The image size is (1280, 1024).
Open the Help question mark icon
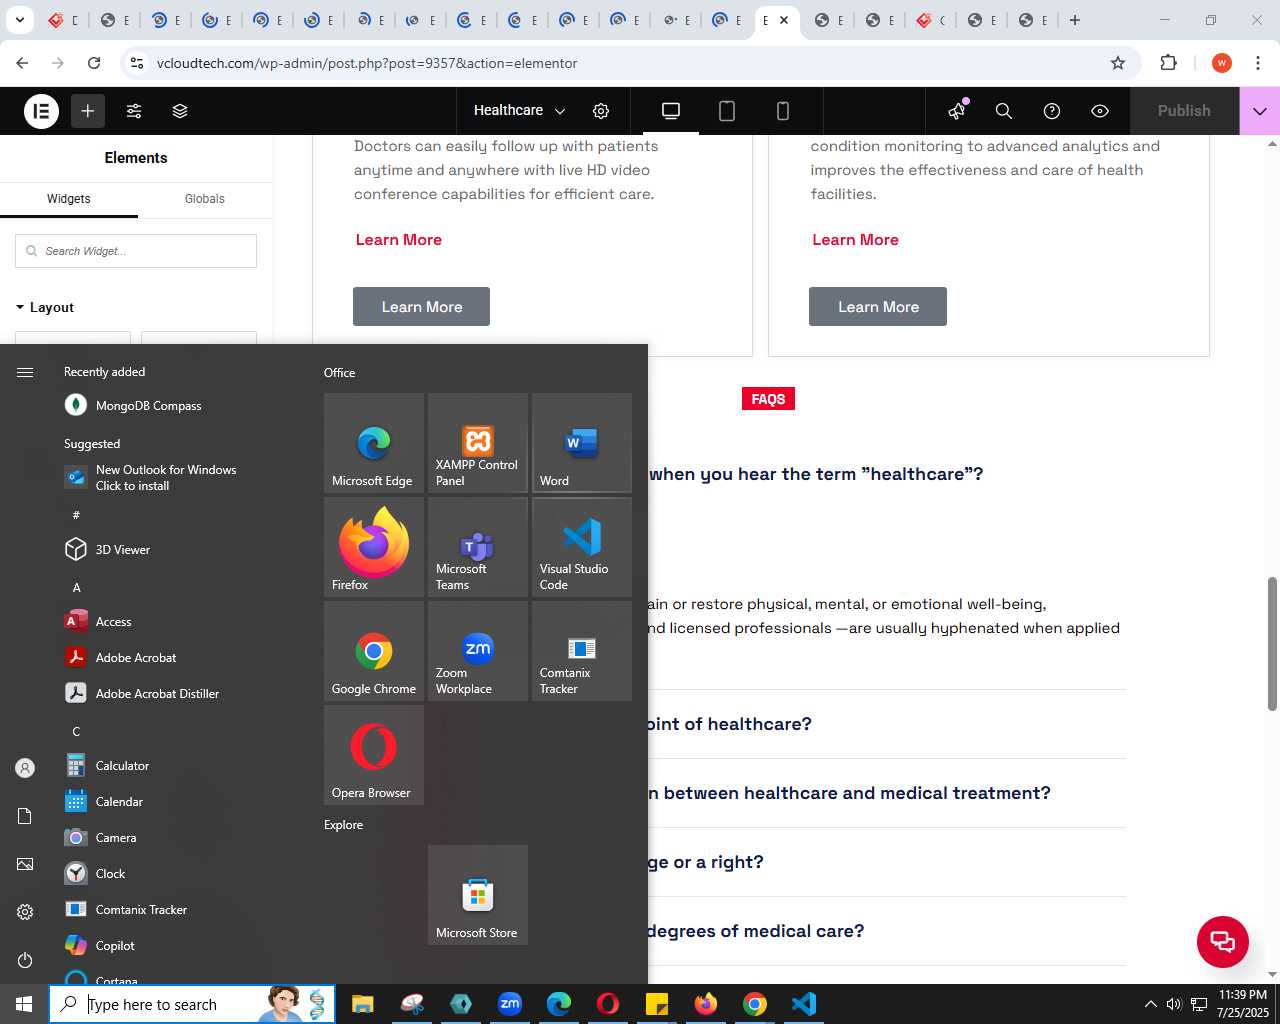point(1052,111)
